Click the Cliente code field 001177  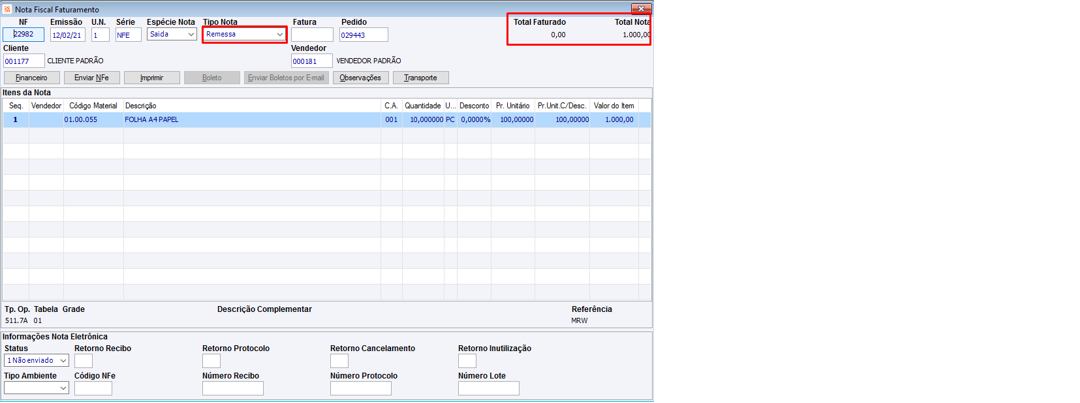(24, 61)
